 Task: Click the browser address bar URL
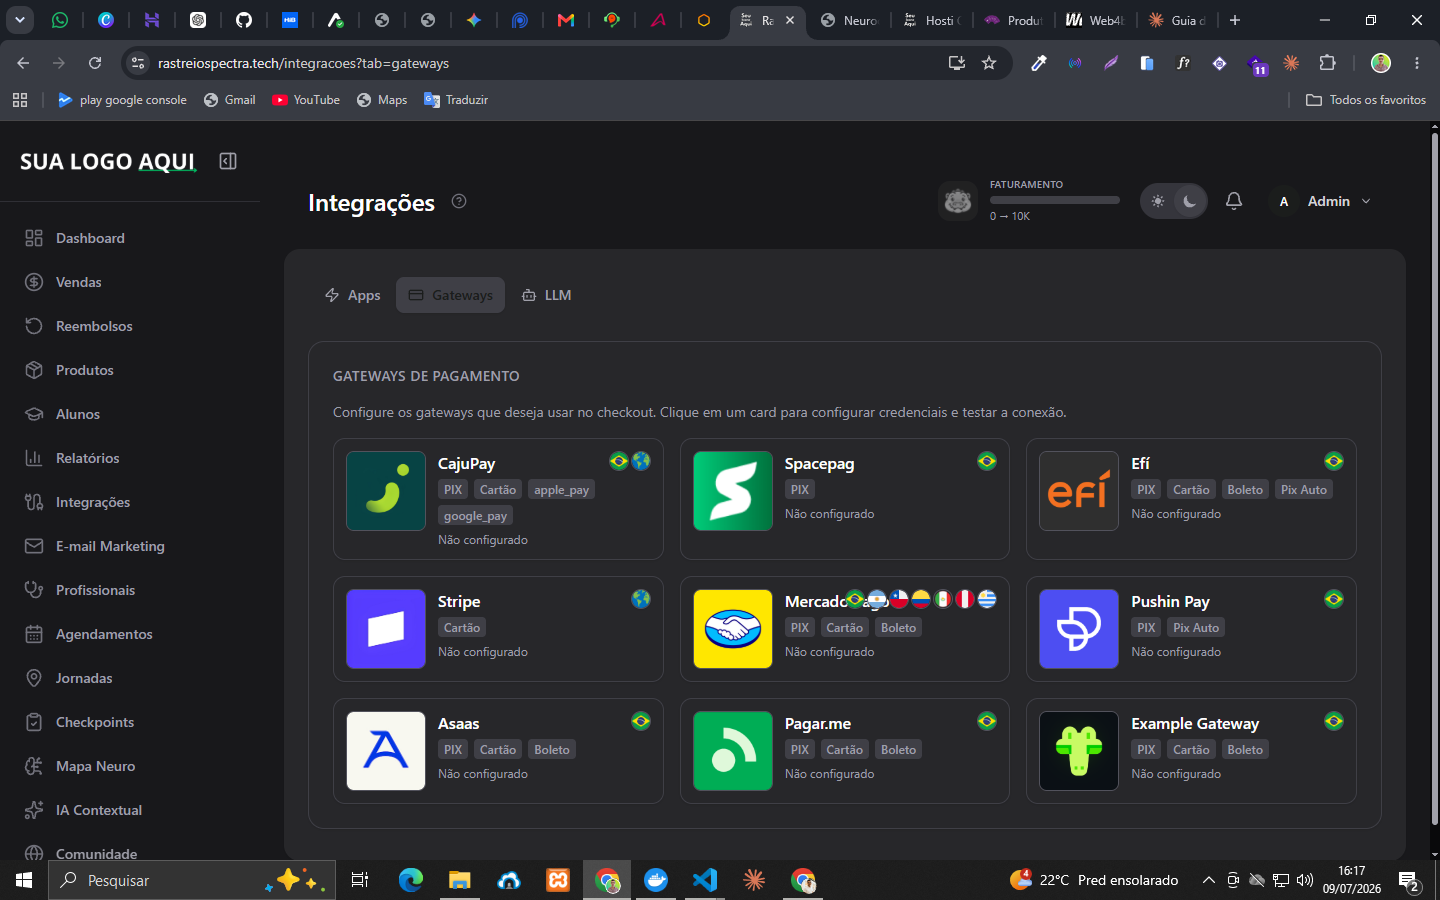[x=303, y=63]
